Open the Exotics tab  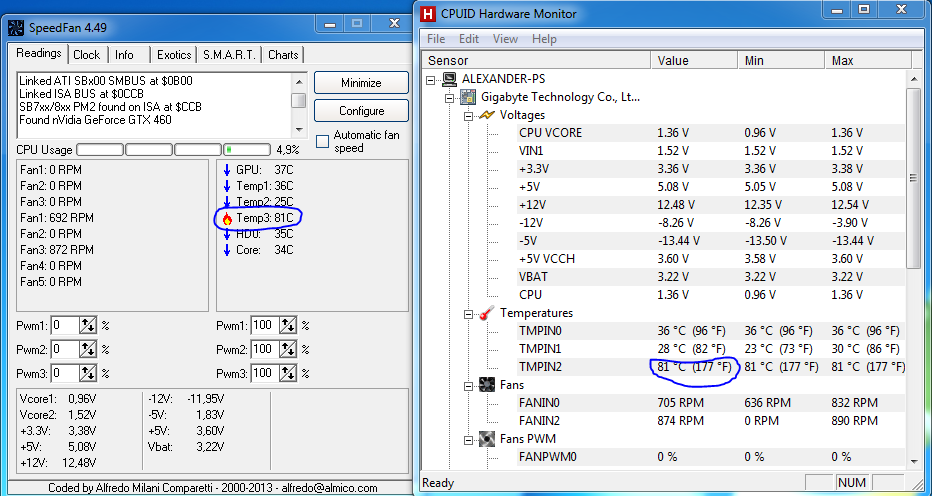pyautogui.click(x=174, y=55)
